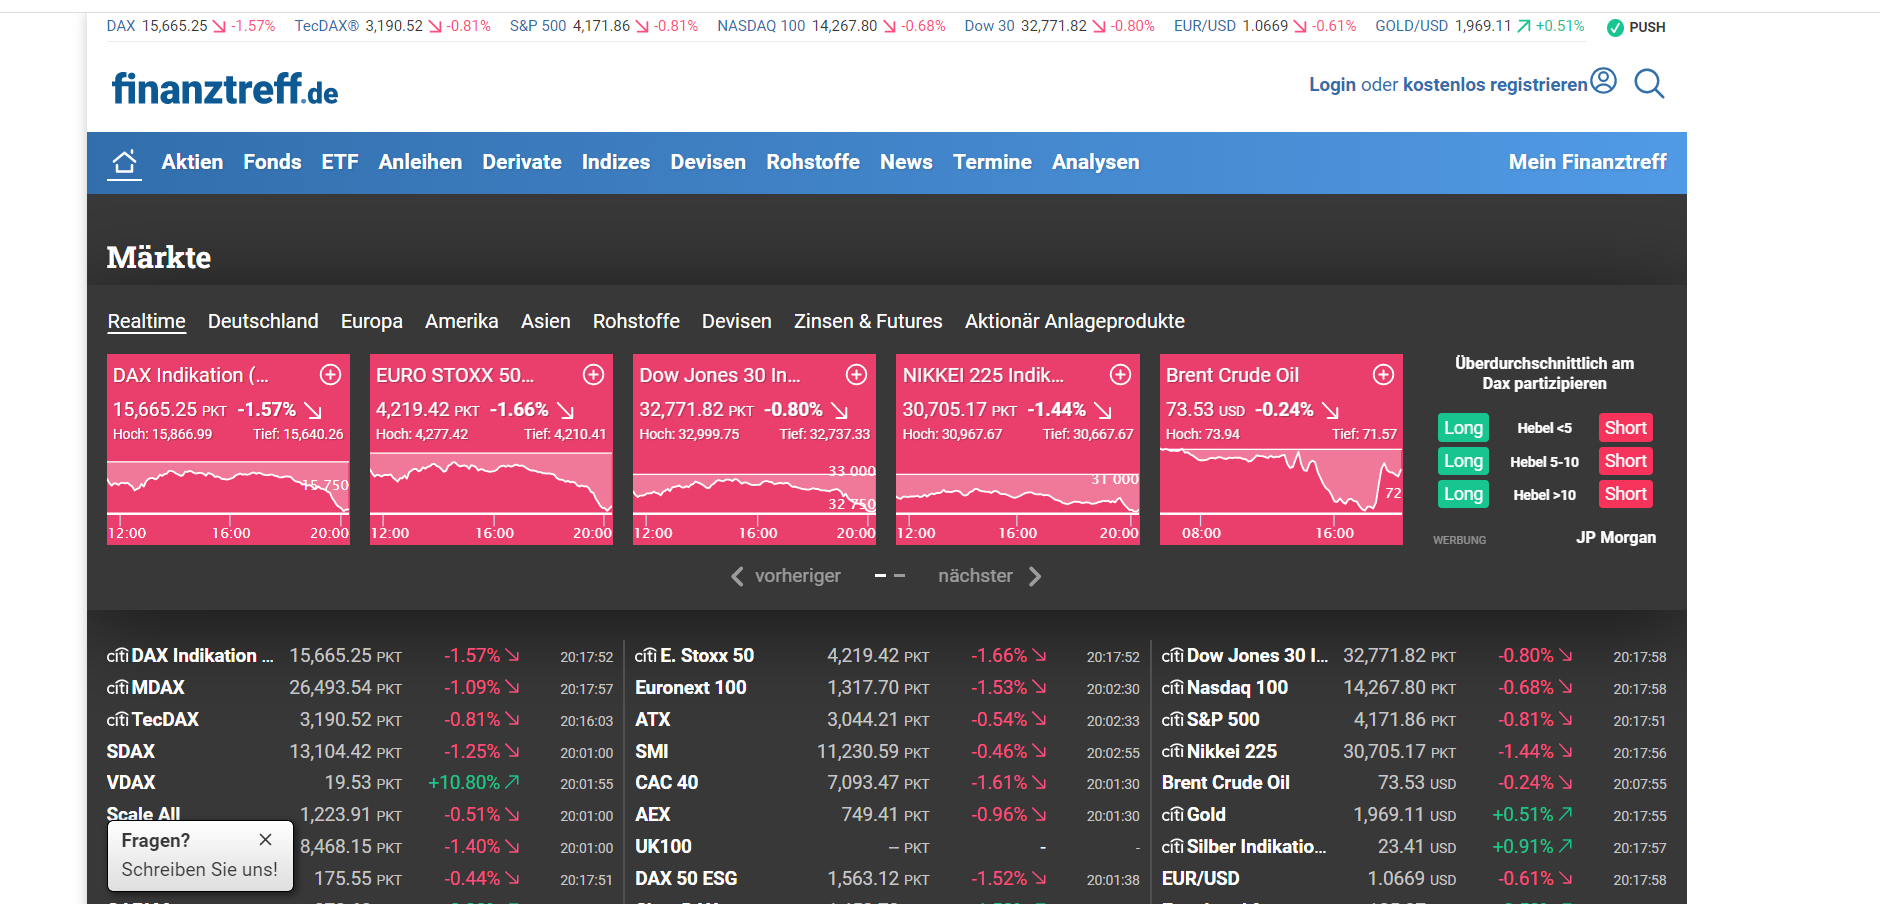Add NIKKEI 225 card via plus icon

tap(1121, 374)
